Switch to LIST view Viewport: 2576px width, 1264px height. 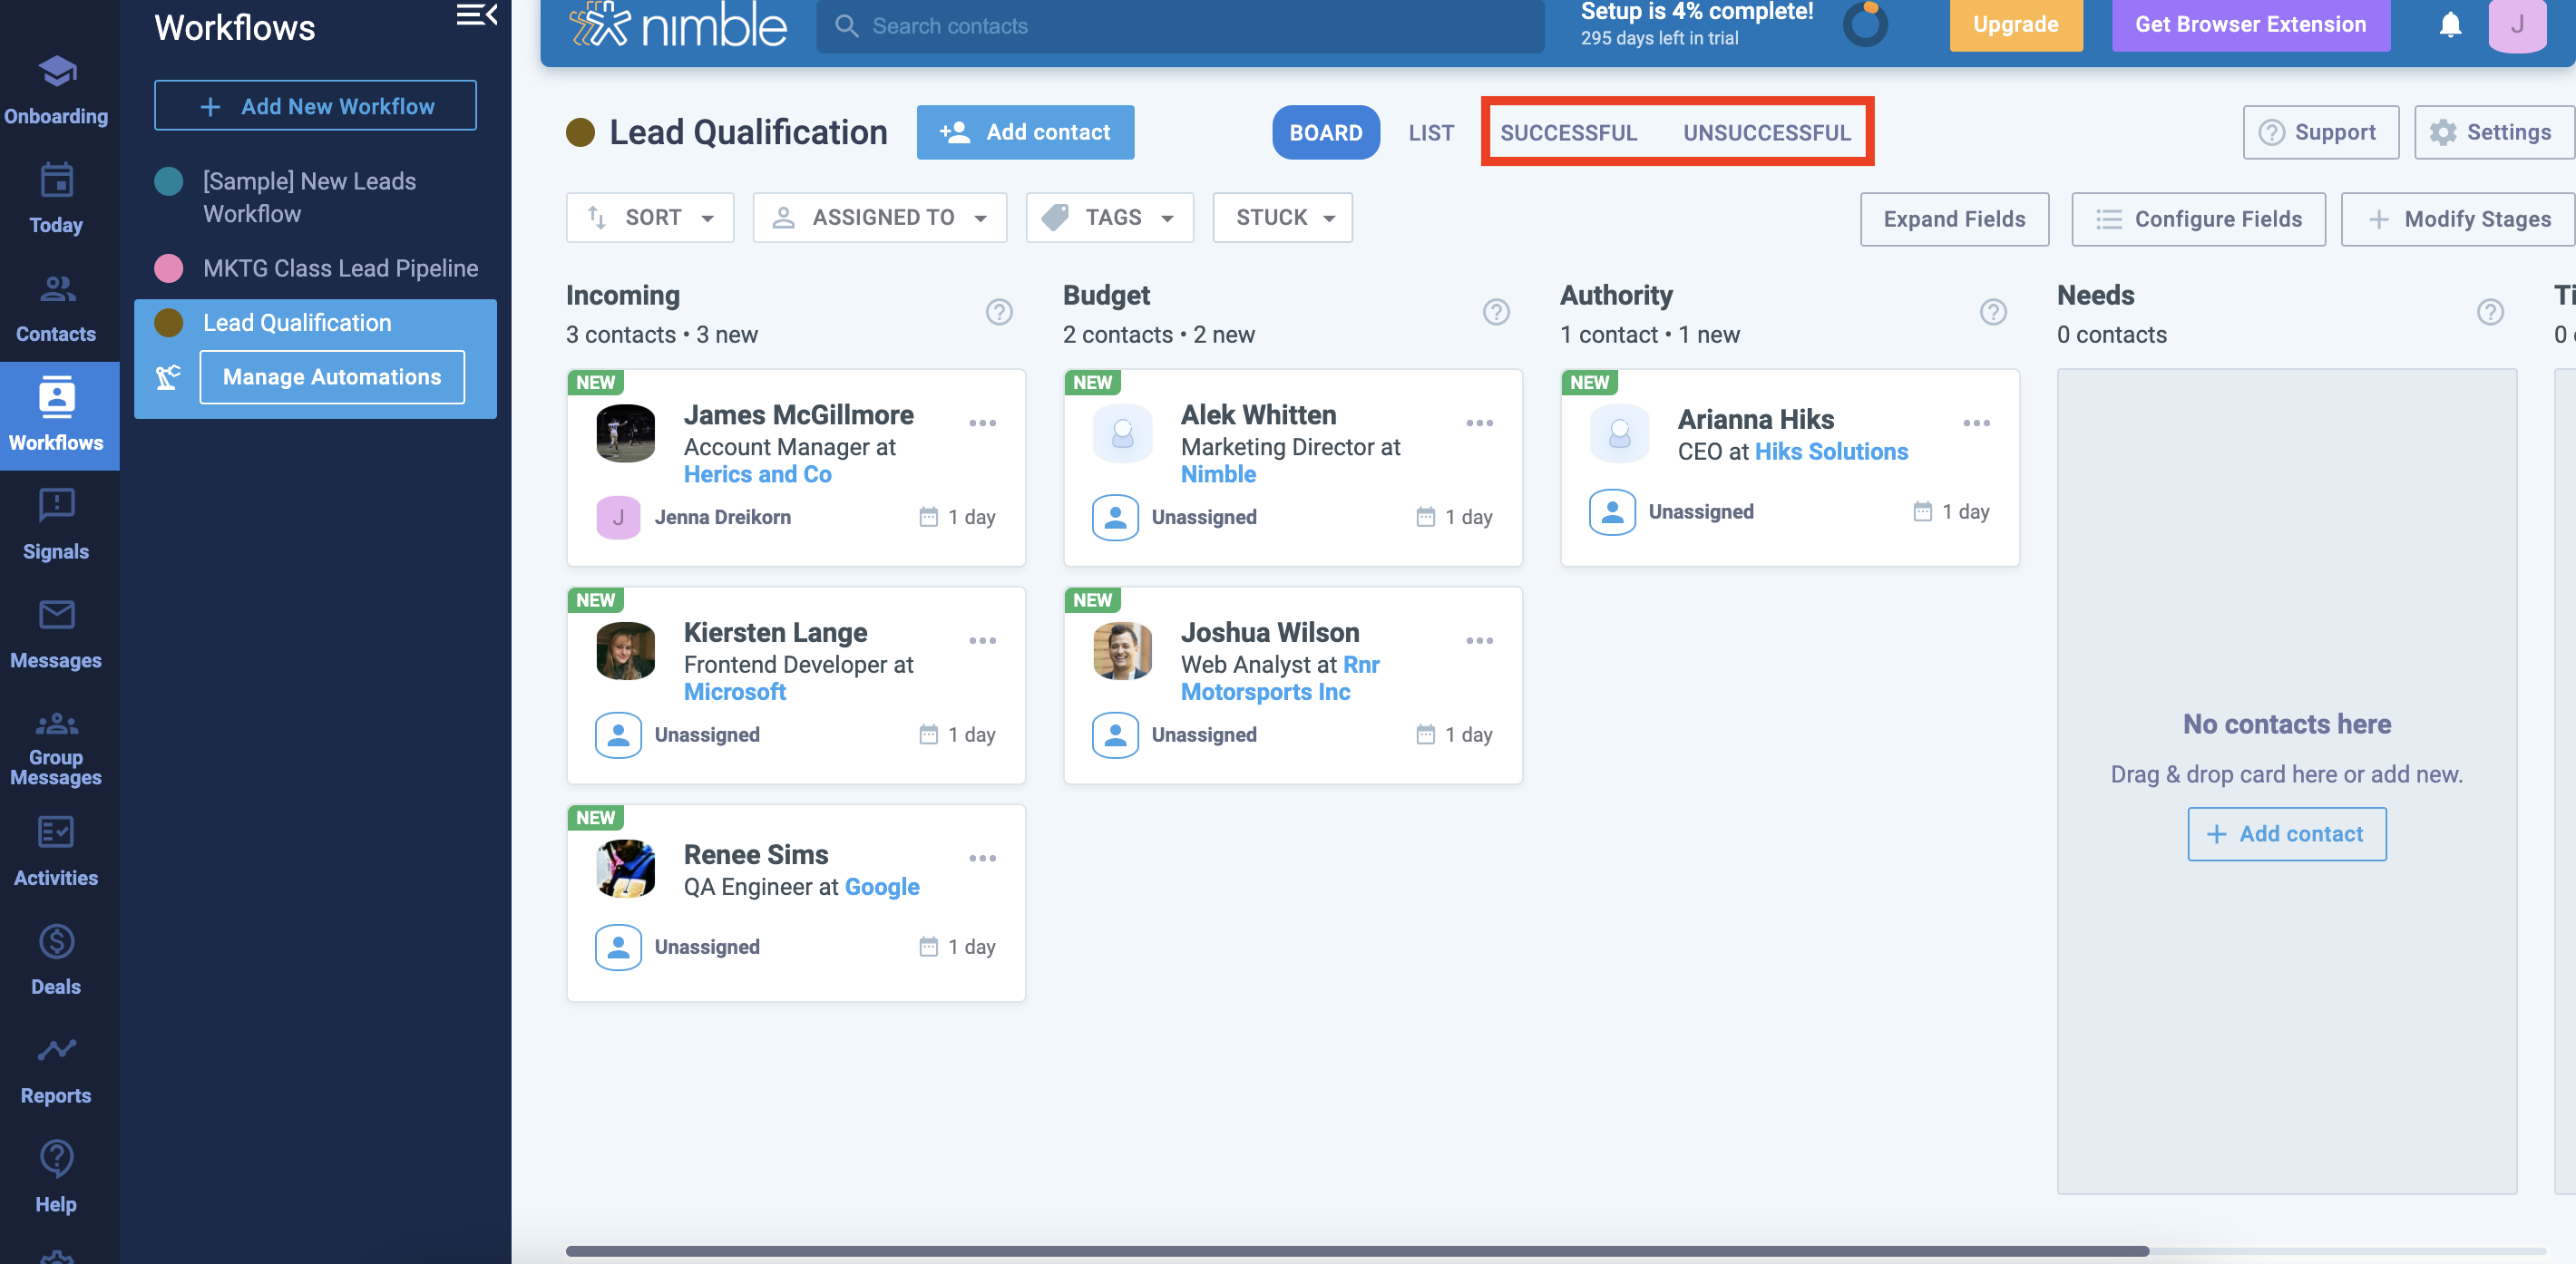click(x=1430, y=133)
